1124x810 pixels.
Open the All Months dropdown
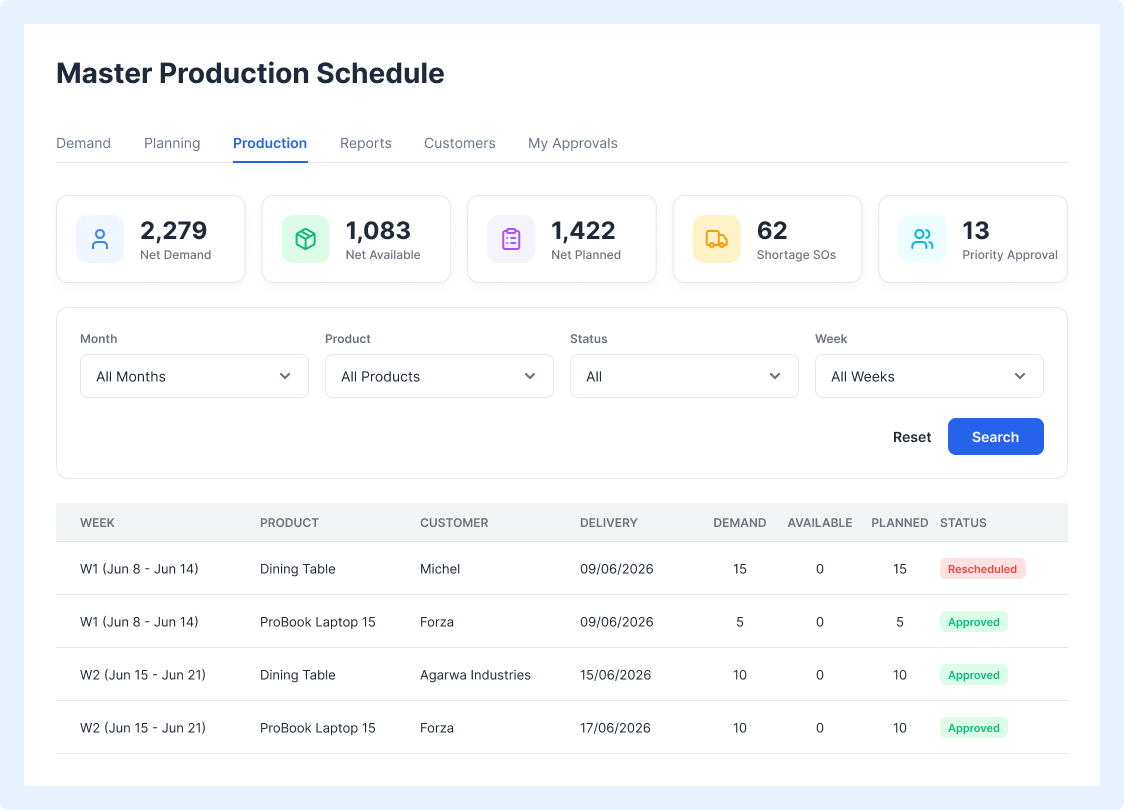(x=194, y=376)
